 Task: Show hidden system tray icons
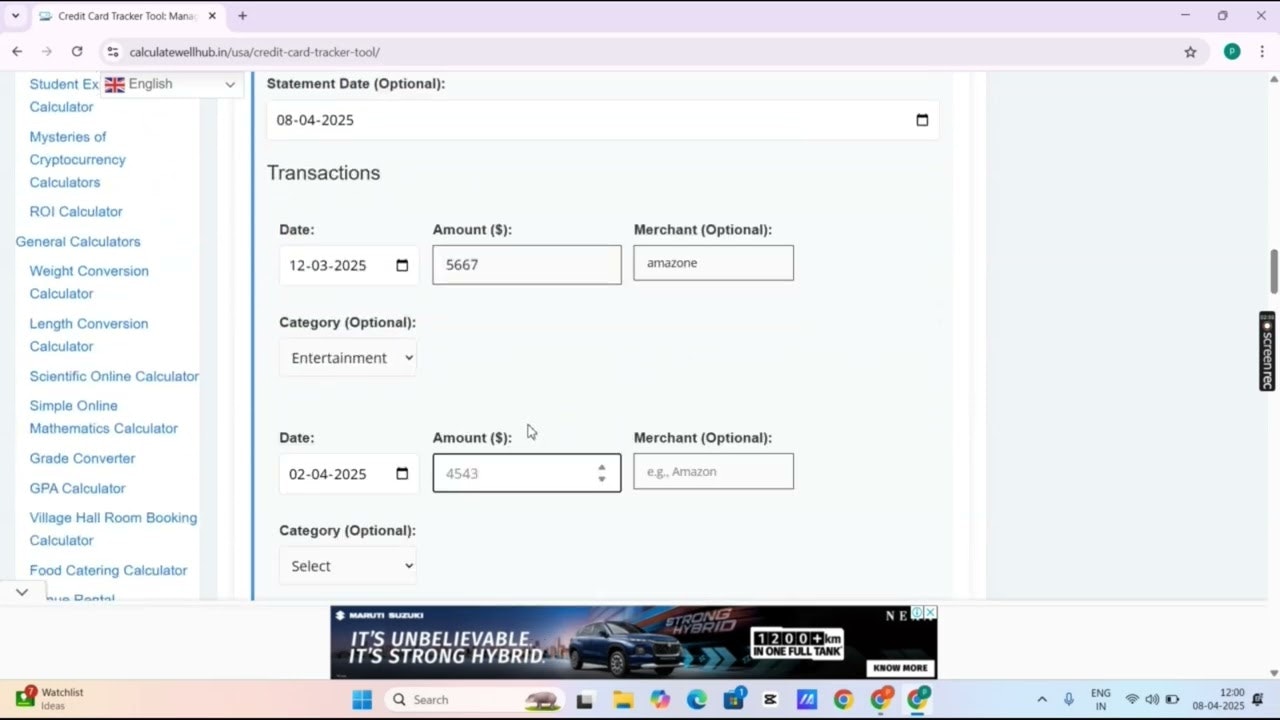(1042, 700)
